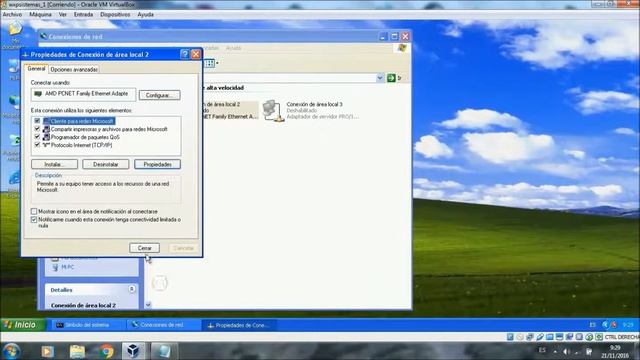Screen dimensions: 640x360
Task: Click the Instalar button
Action: [54, 164]
